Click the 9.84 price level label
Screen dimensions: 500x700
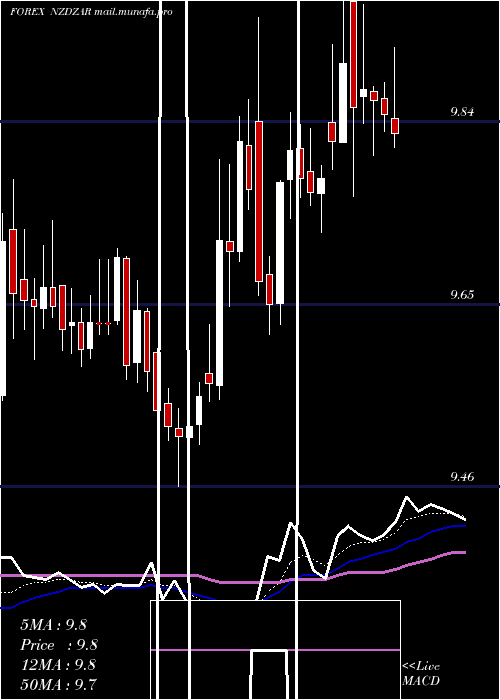point(462,112)
